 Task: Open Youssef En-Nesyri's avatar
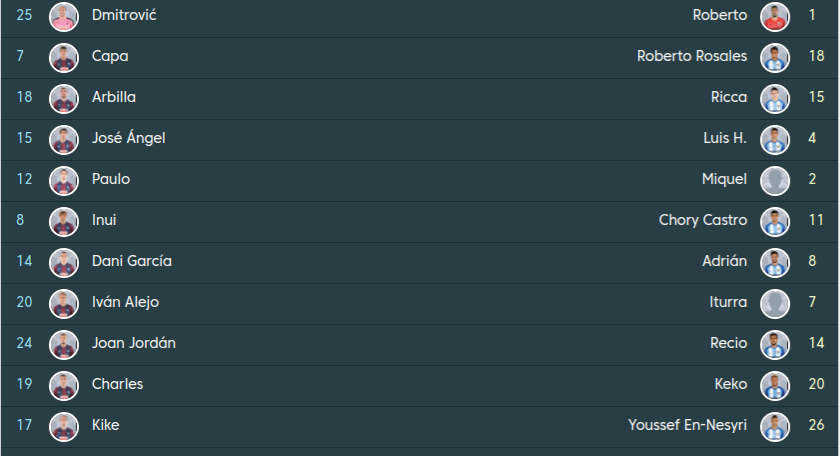tap(775, 426)
